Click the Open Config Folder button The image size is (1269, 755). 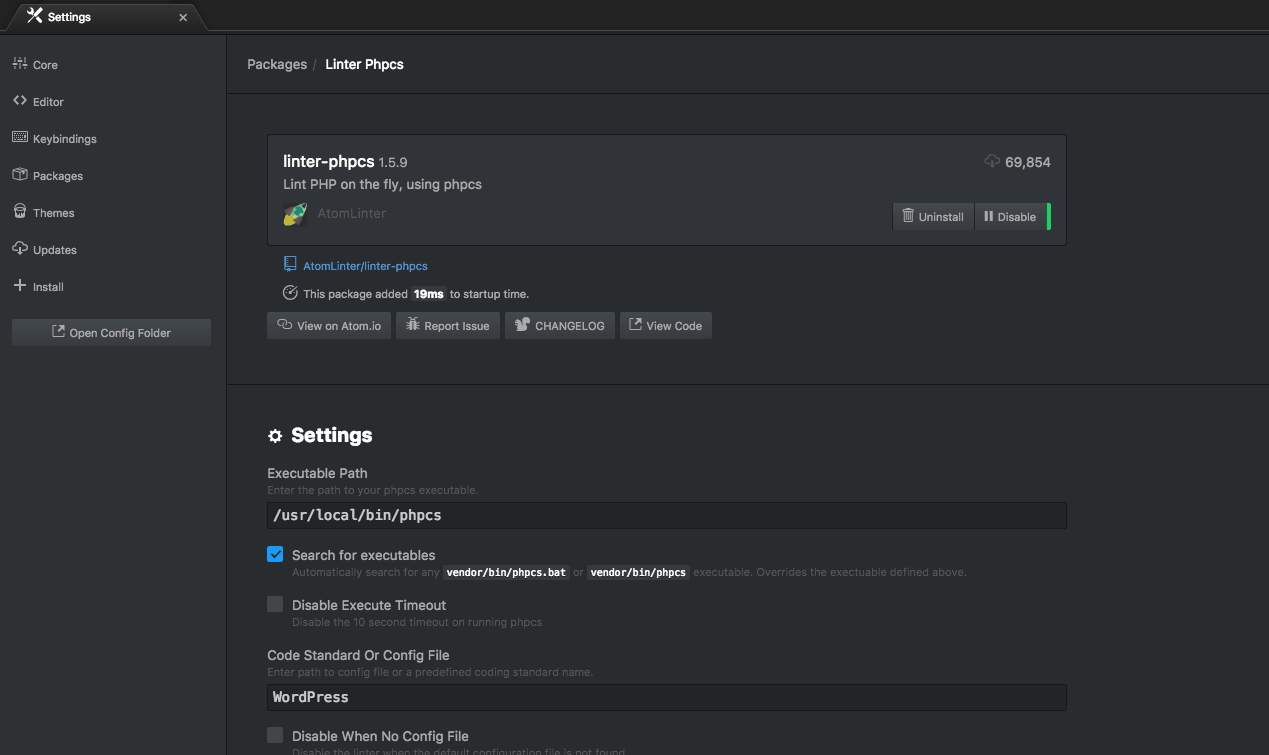[x=111, y=332]
